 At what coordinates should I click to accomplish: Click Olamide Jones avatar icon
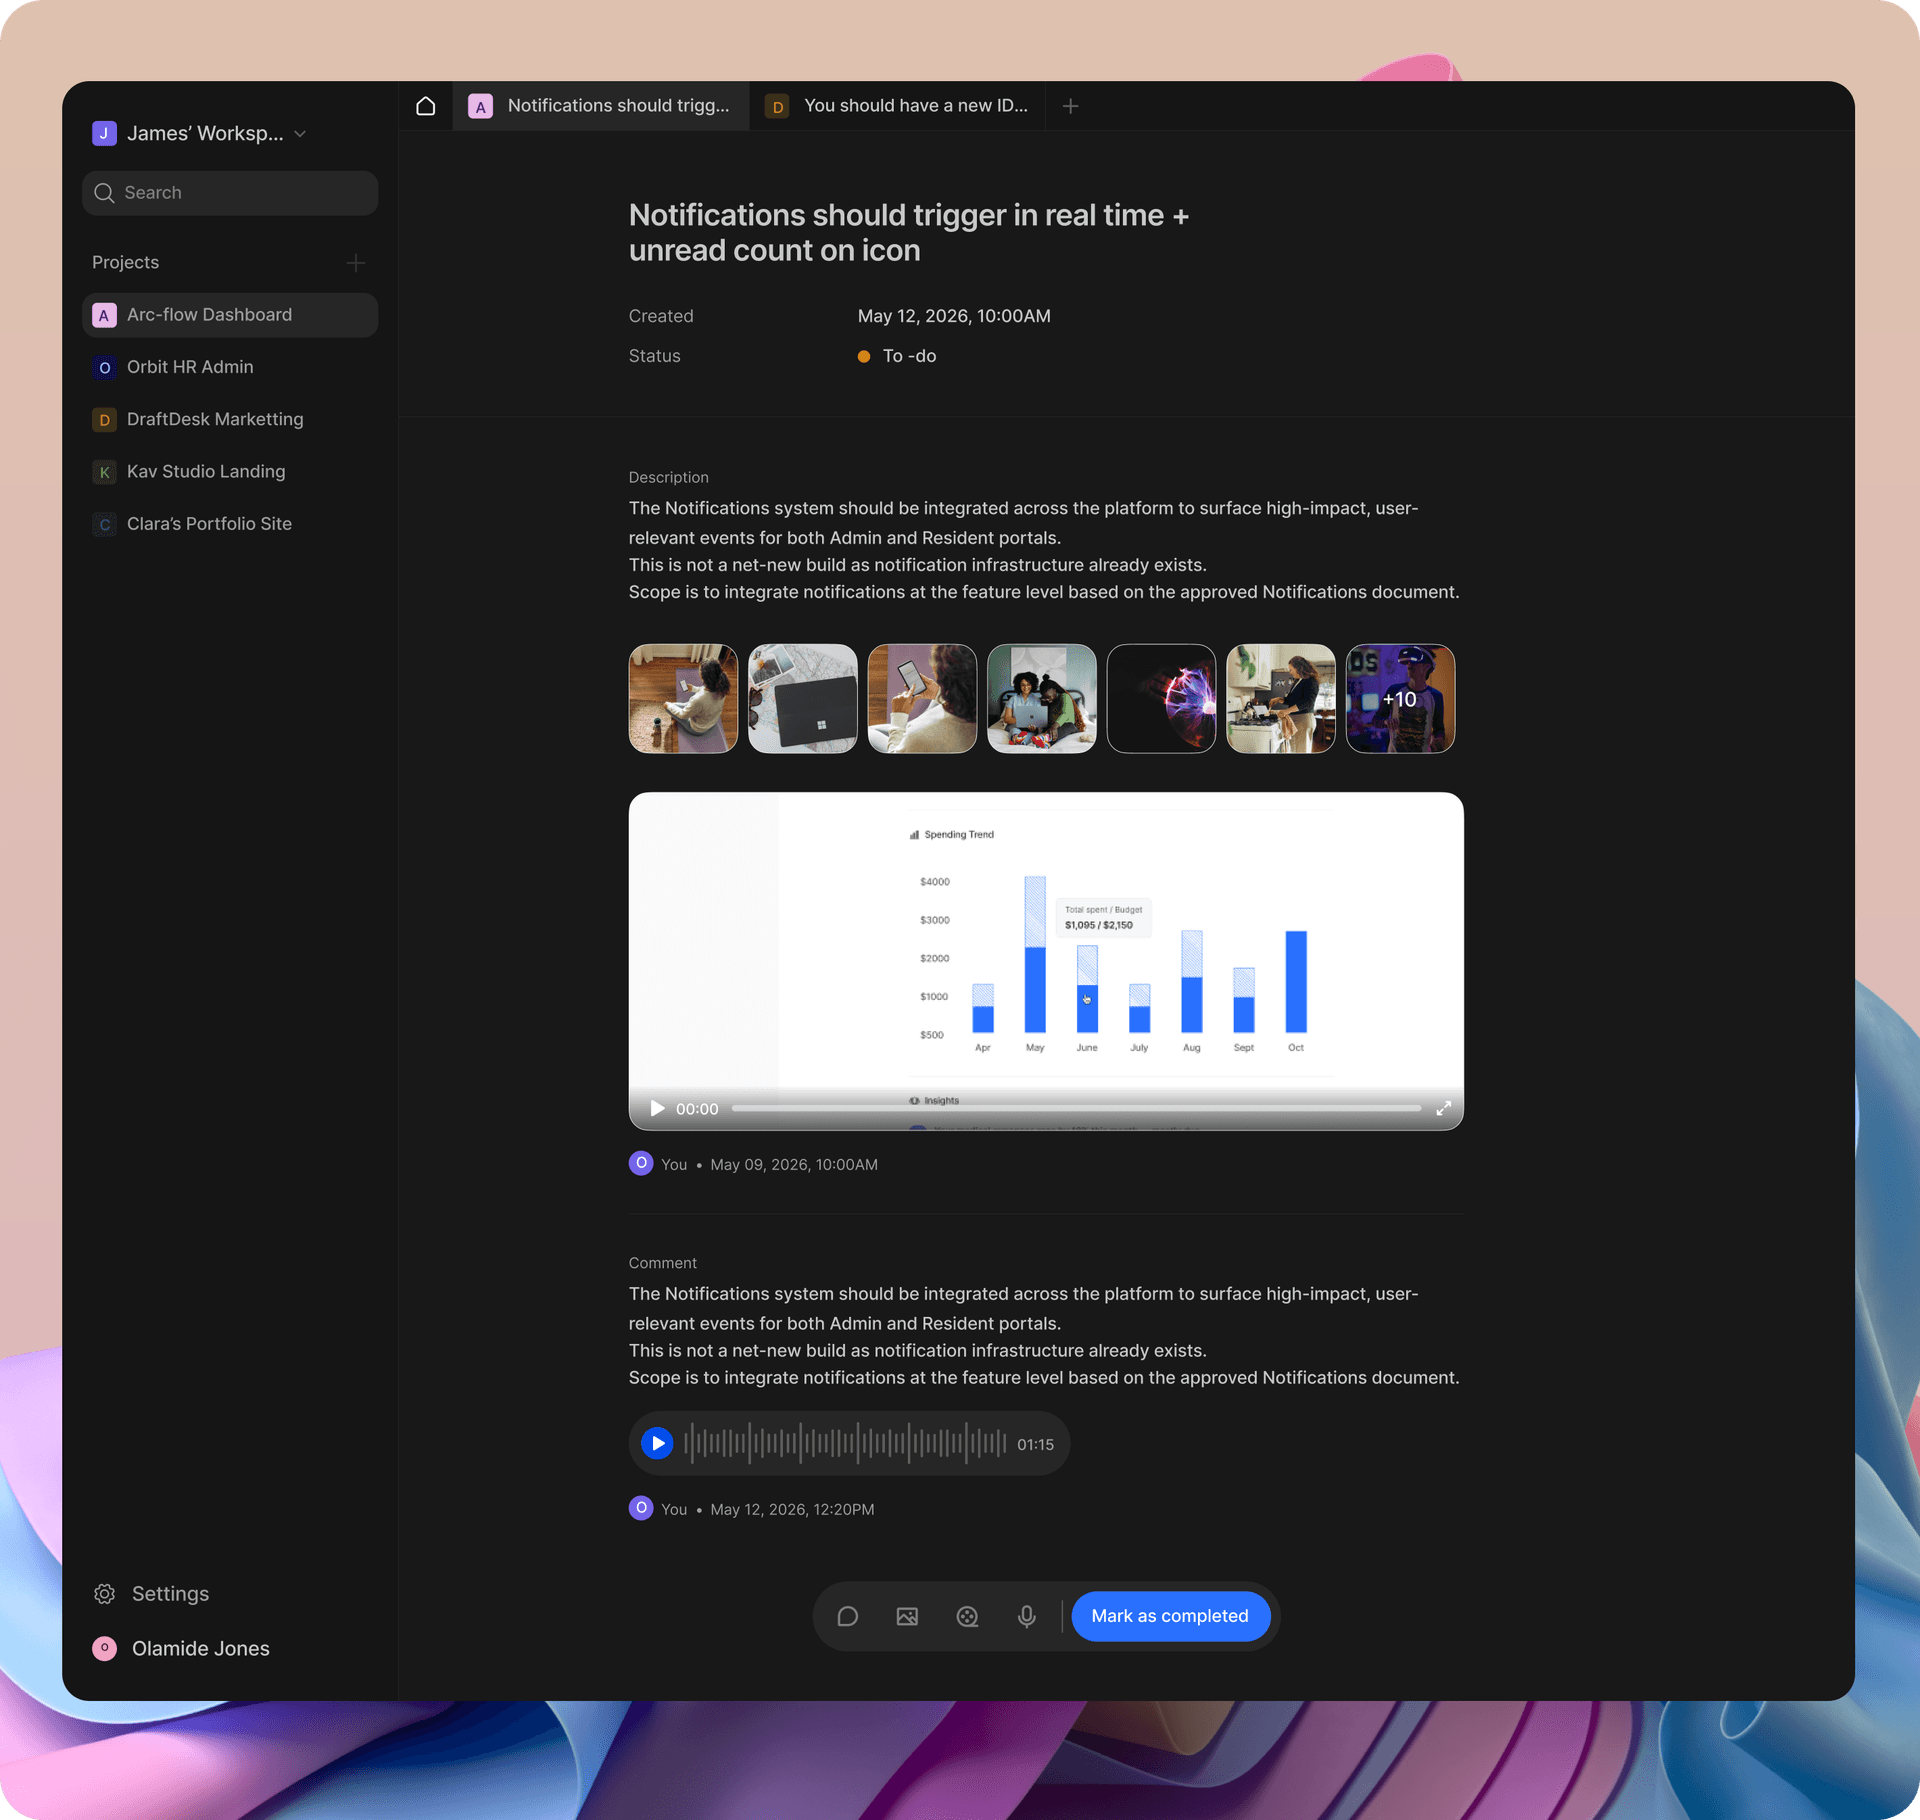[x=105, y=1649]
